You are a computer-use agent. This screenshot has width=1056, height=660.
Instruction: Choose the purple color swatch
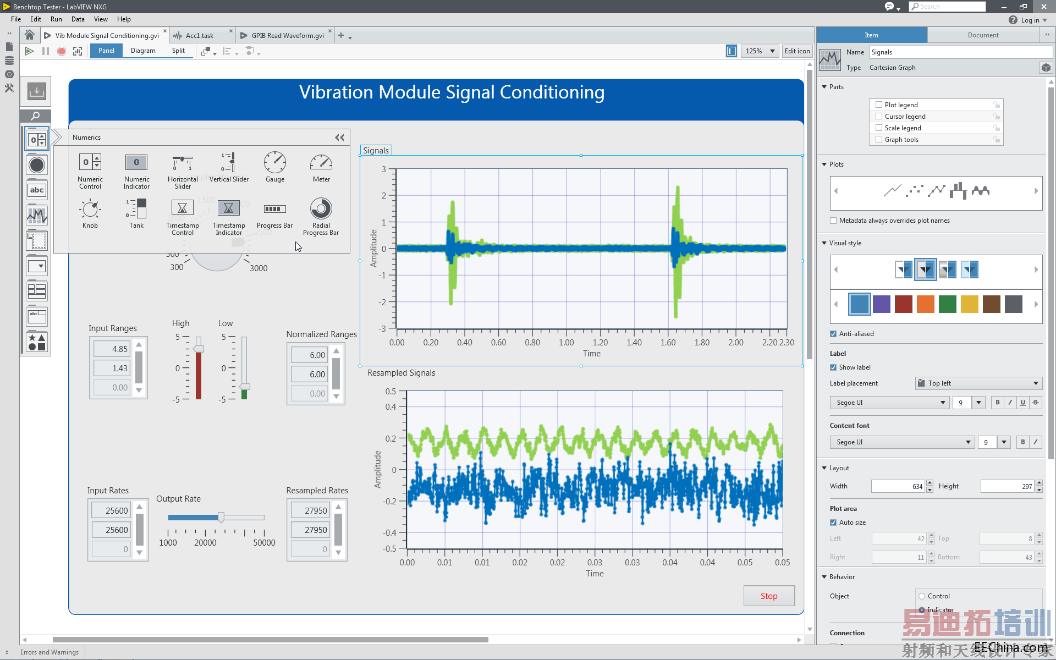click(x=882, y=303)
